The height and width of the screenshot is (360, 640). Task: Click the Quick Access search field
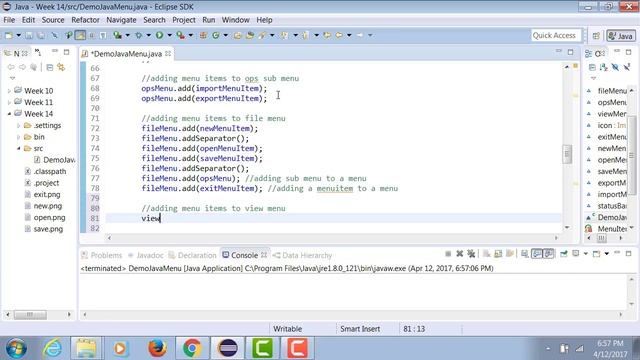tap(556, 36)
